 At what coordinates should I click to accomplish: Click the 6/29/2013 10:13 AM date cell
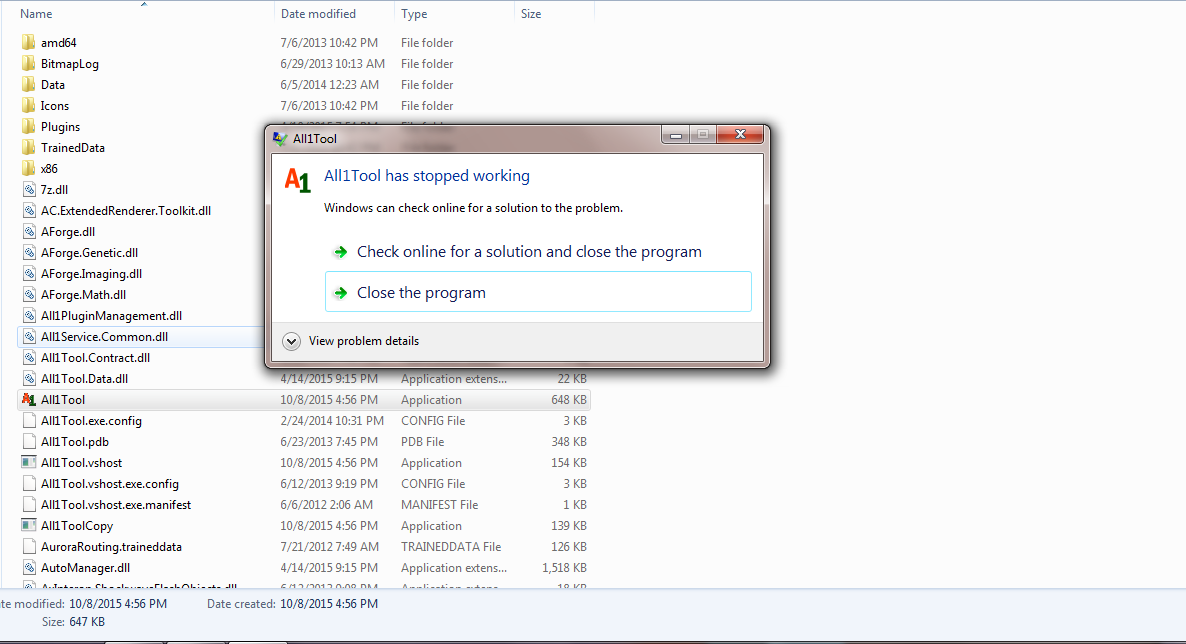point(333,64)
